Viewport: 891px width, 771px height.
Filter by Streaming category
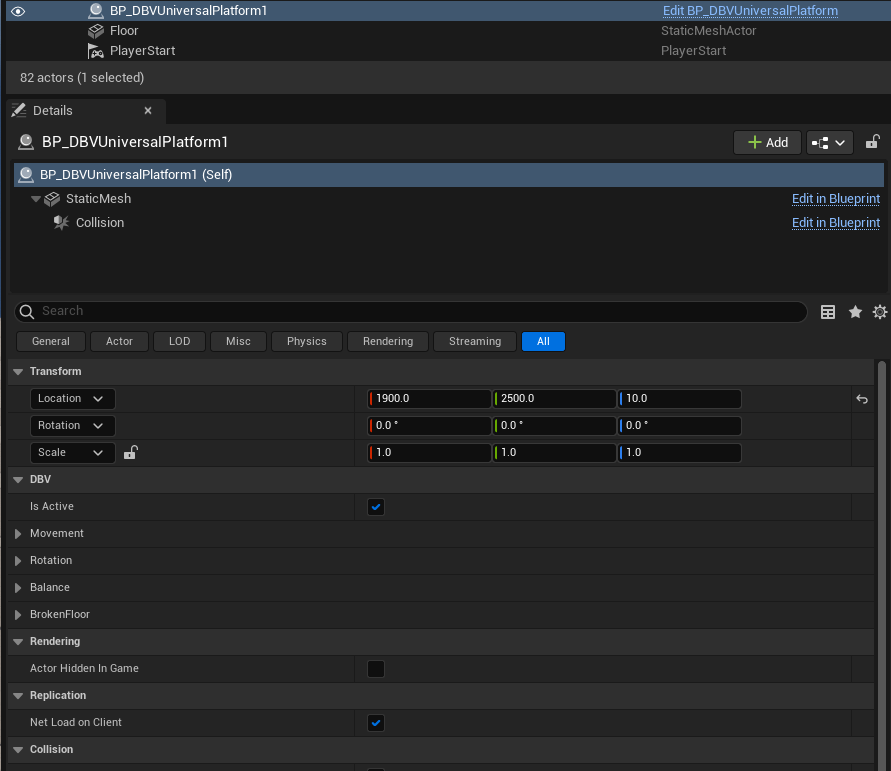[x=475, y=341]
